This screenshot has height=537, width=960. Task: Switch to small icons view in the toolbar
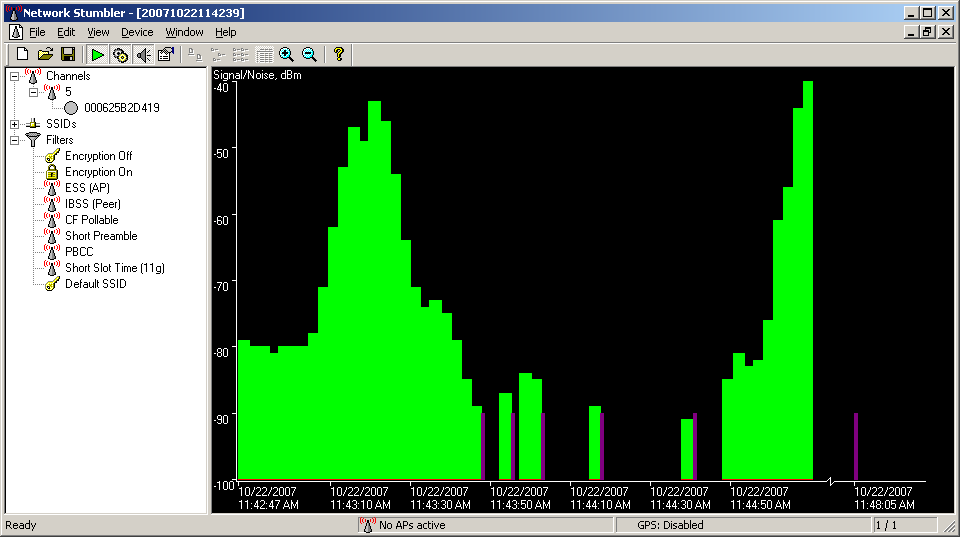pyautogui.click(x=218, y=54)
